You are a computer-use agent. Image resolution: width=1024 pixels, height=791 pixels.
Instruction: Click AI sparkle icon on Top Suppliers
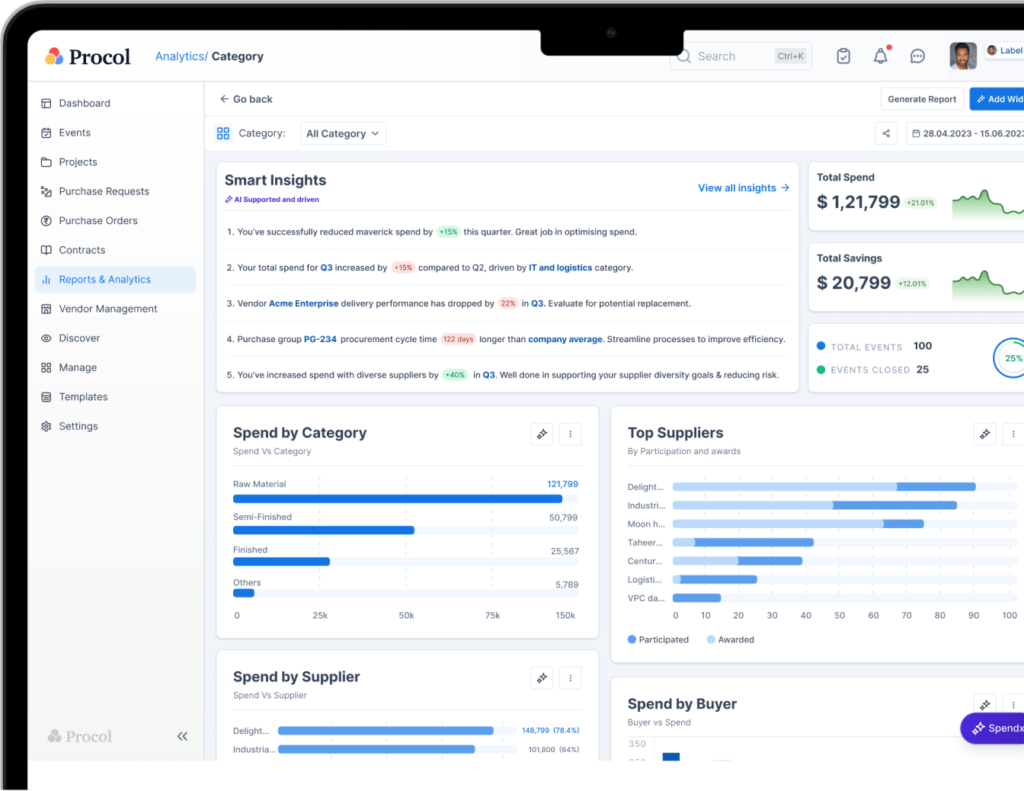(985, 433)
